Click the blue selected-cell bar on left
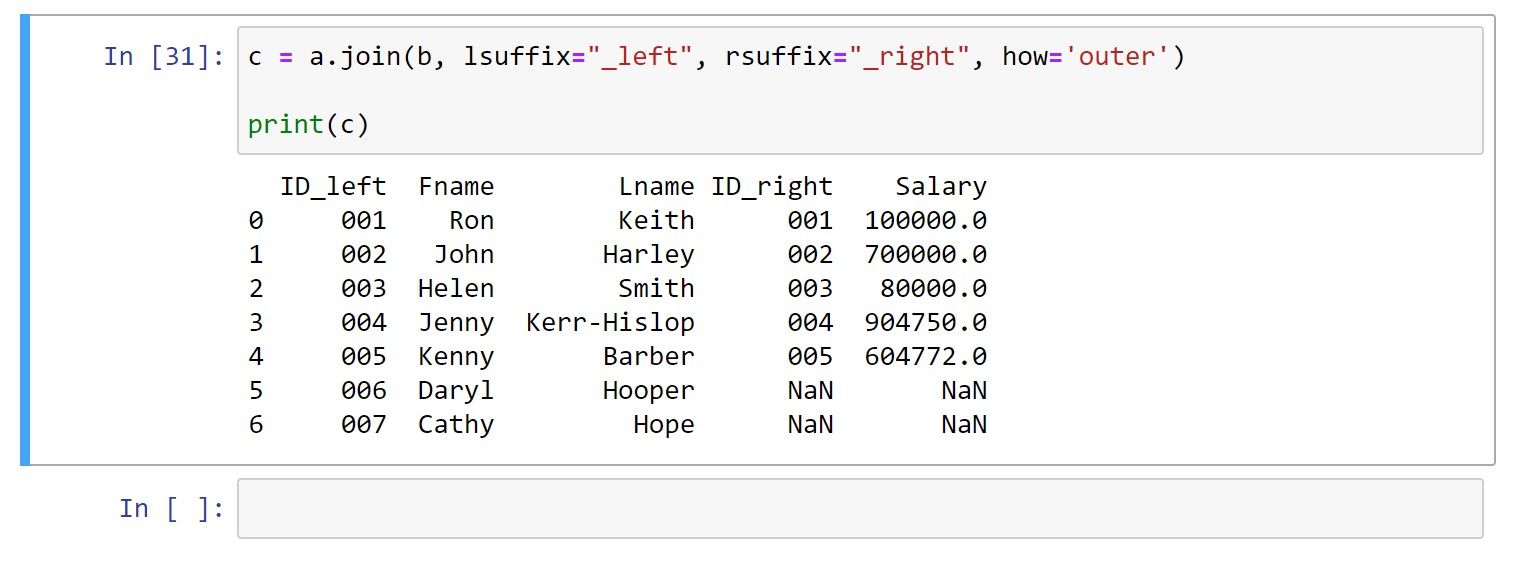The width and height of the screenshot is (1520, 575). point(25,240)
